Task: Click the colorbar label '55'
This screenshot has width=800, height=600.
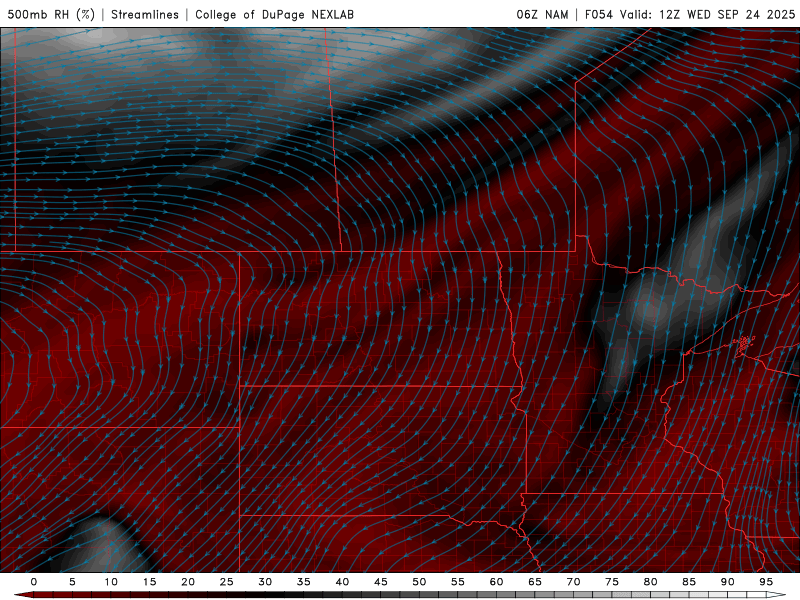Action: click(x=458, y=582)
